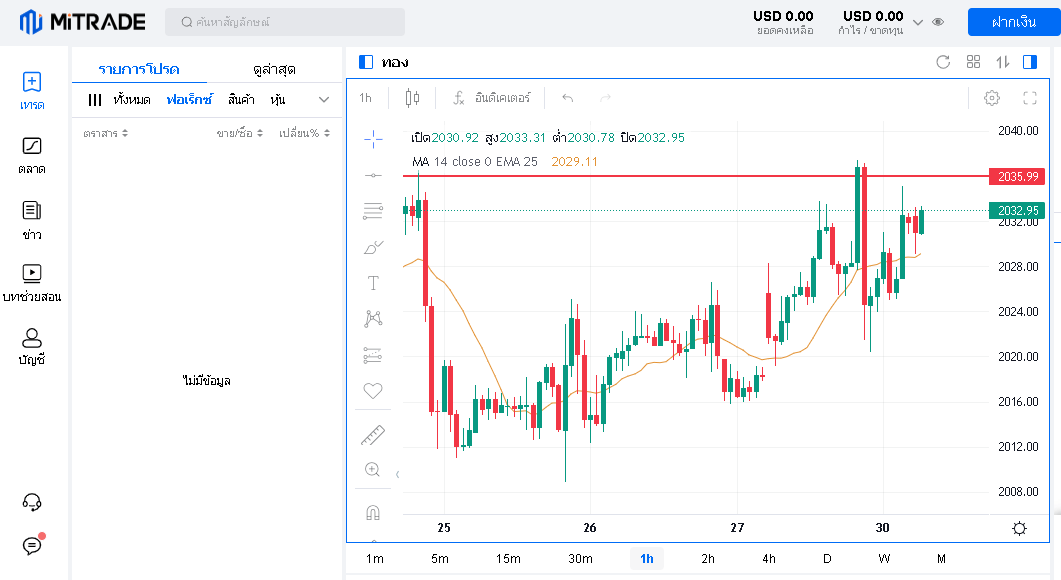Open the Fibonacci drawing tools

[x=373, y=211]
